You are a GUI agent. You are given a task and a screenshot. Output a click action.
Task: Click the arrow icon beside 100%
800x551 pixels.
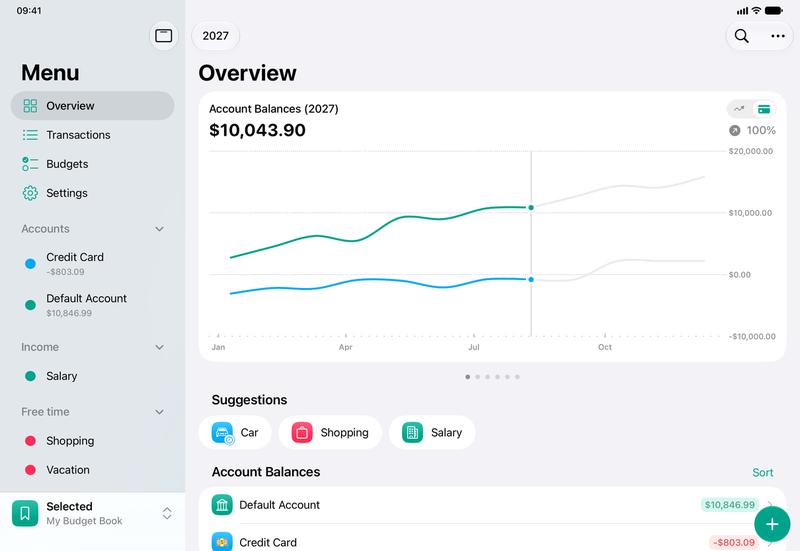pyautogui.click(x=734, y=131)
